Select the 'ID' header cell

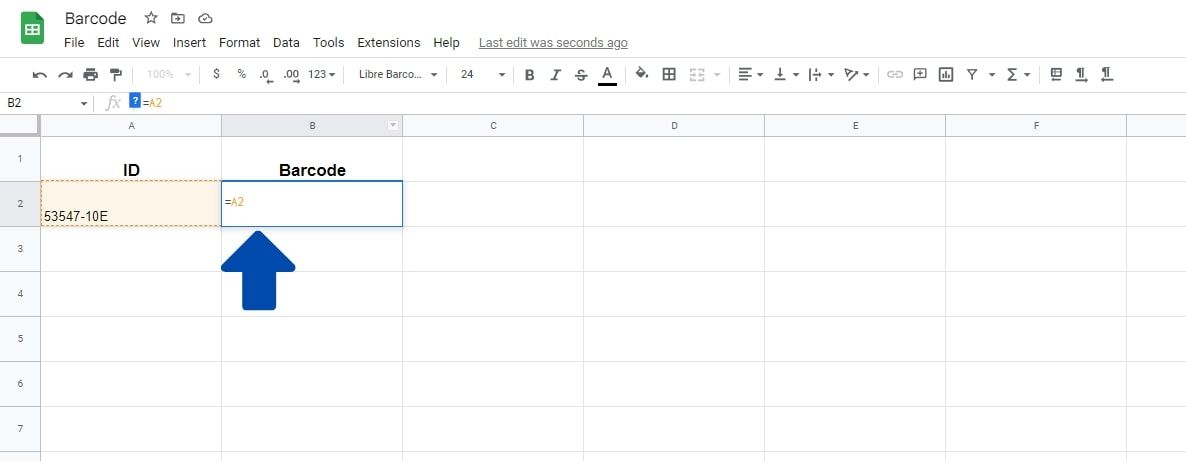(x=131, y=159)
